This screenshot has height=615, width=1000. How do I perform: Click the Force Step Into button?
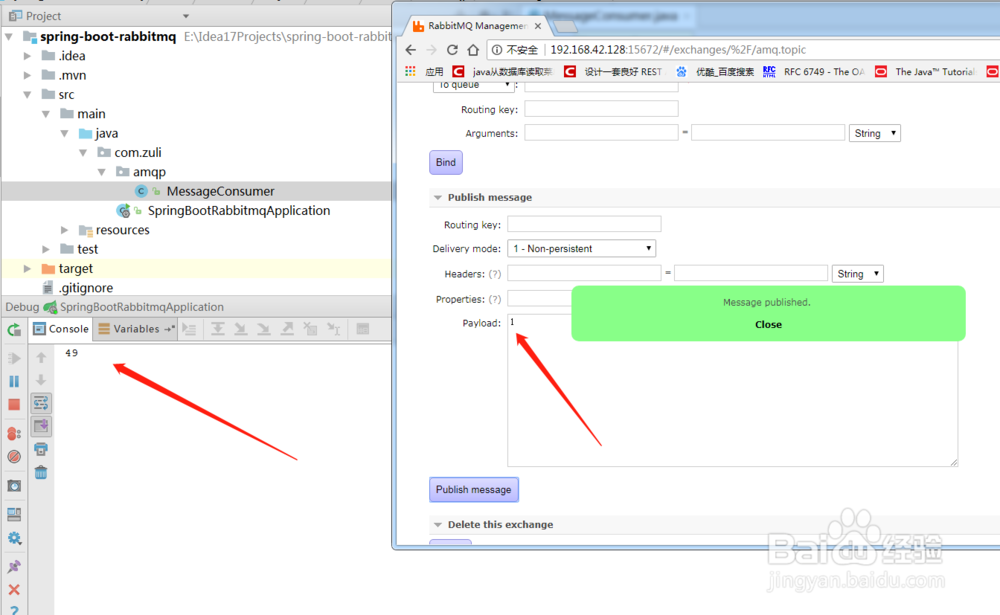[x=263, y=329]
